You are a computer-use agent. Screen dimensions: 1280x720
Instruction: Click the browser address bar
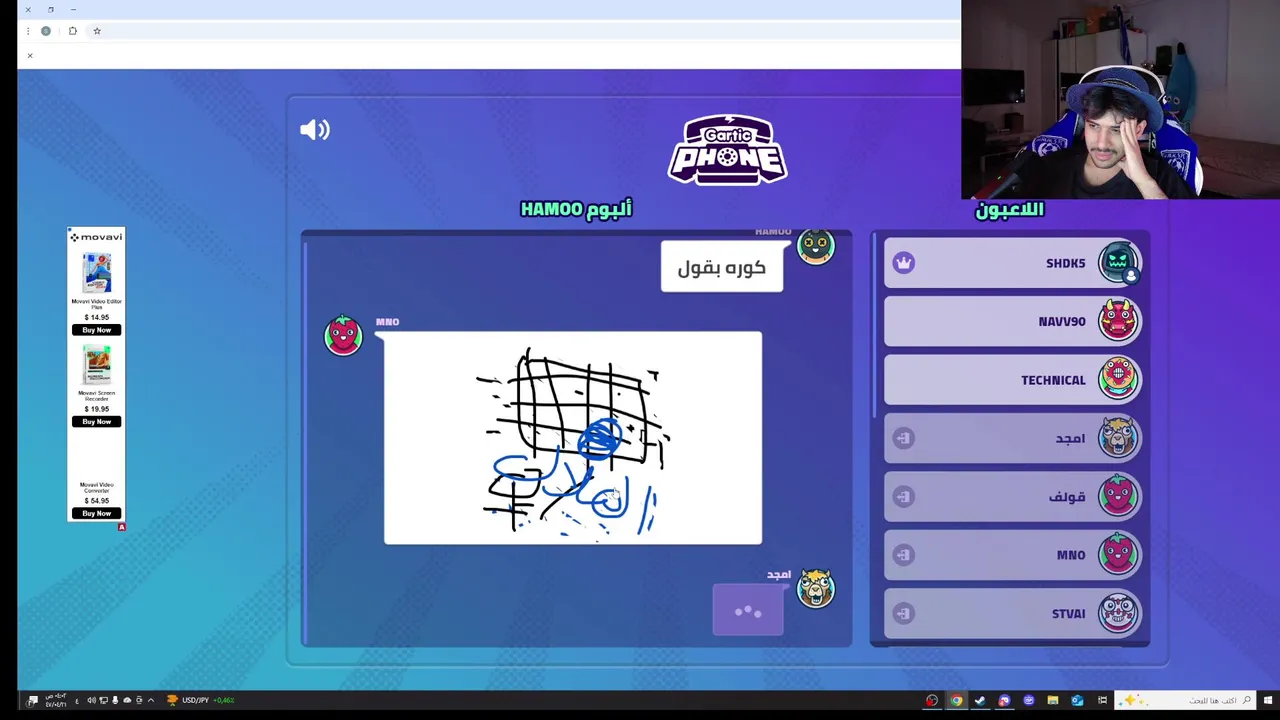[530, 31]
